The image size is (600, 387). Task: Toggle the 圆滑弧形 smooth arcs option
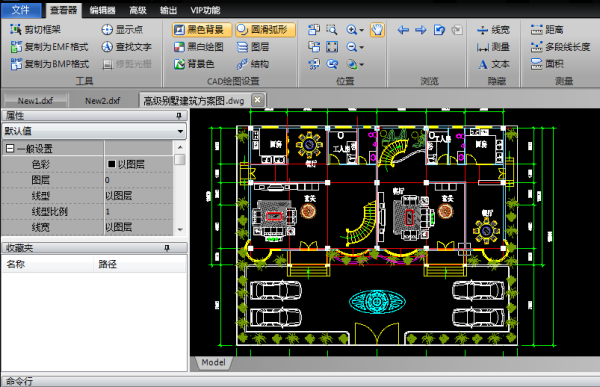[266, 29]
